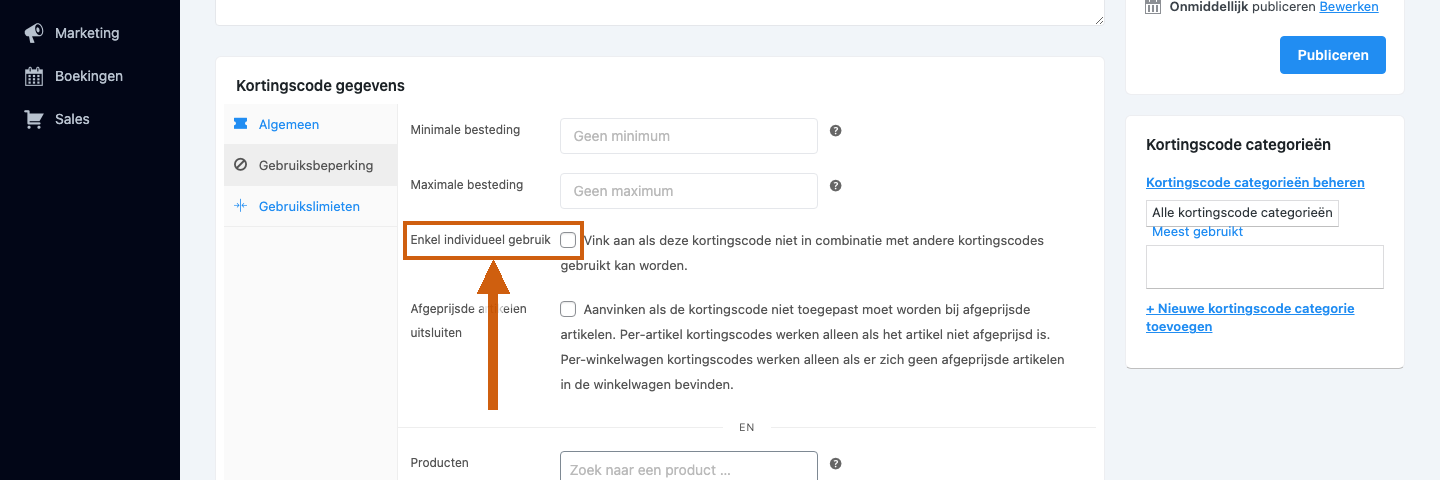Select Alle kortingscode categorieën tab
Image resolution: width=1440 pixels, height=480 pixels.
pyautogui.click(x=1242, y=213)
